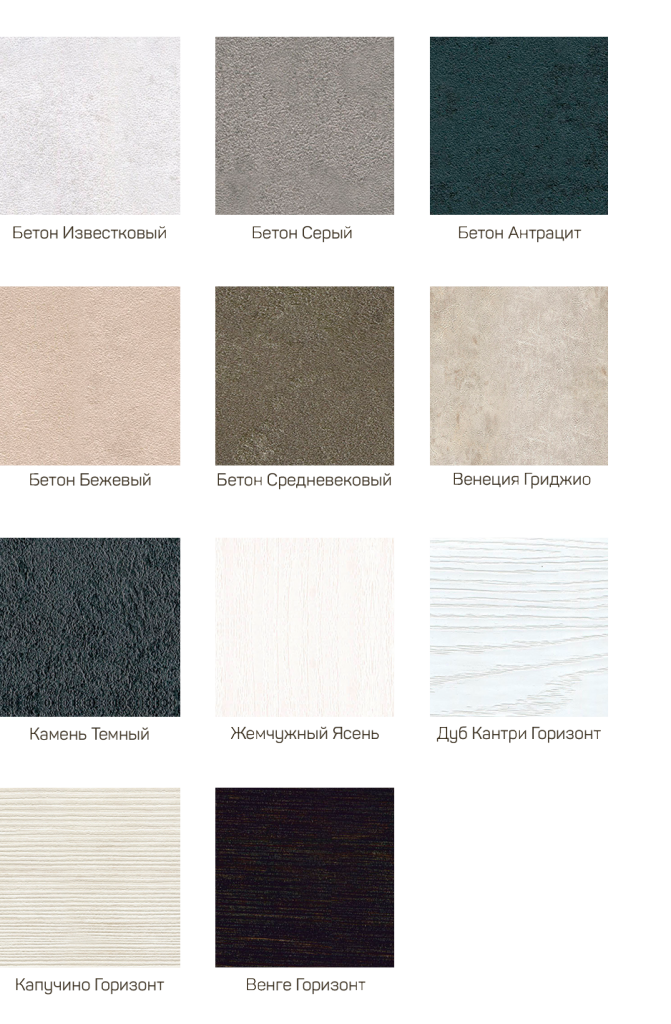The width and height of the screenshot is (671, 1024).
Task: Click the "Дуб Кантри Горизонт" label
Action: coord(518,735)
